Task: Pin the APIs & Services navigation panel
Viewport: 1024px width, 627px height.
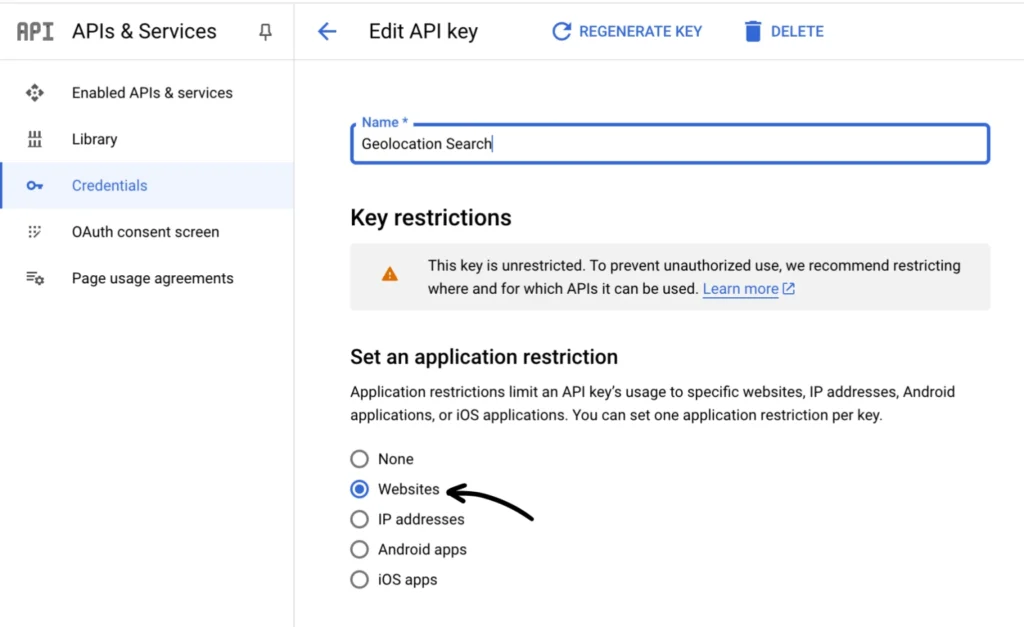Action: click(x=265, y=32)
